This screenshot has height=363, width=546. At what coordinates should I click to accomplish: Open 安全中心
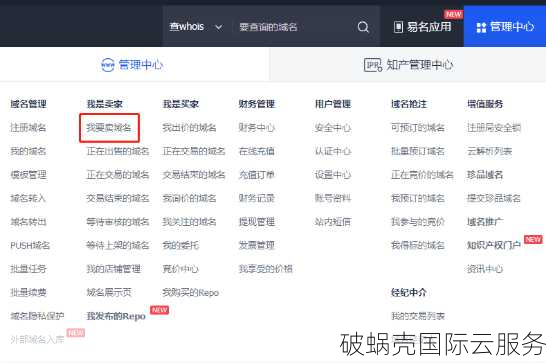click(333, 128)
